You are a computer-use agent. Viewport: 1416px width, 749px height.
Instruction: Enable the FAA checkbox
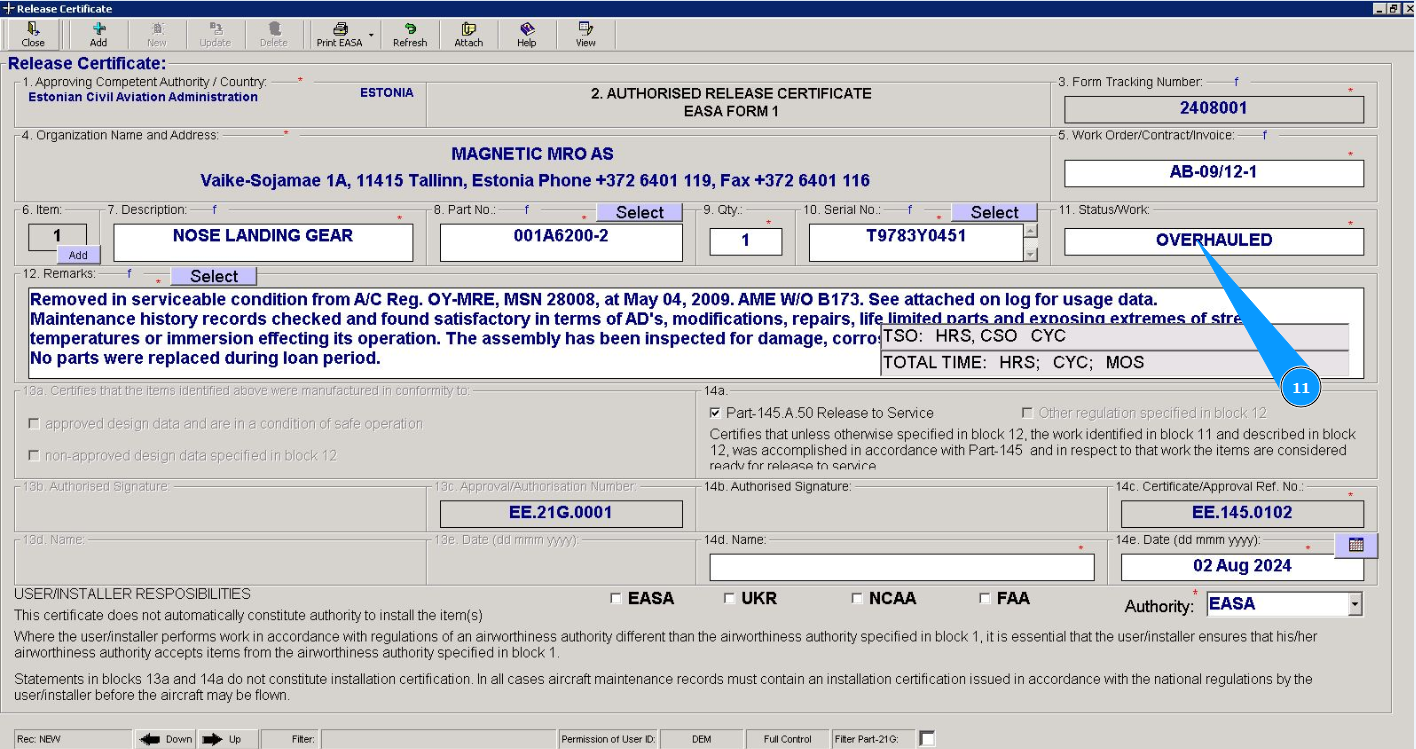[985, 599]
